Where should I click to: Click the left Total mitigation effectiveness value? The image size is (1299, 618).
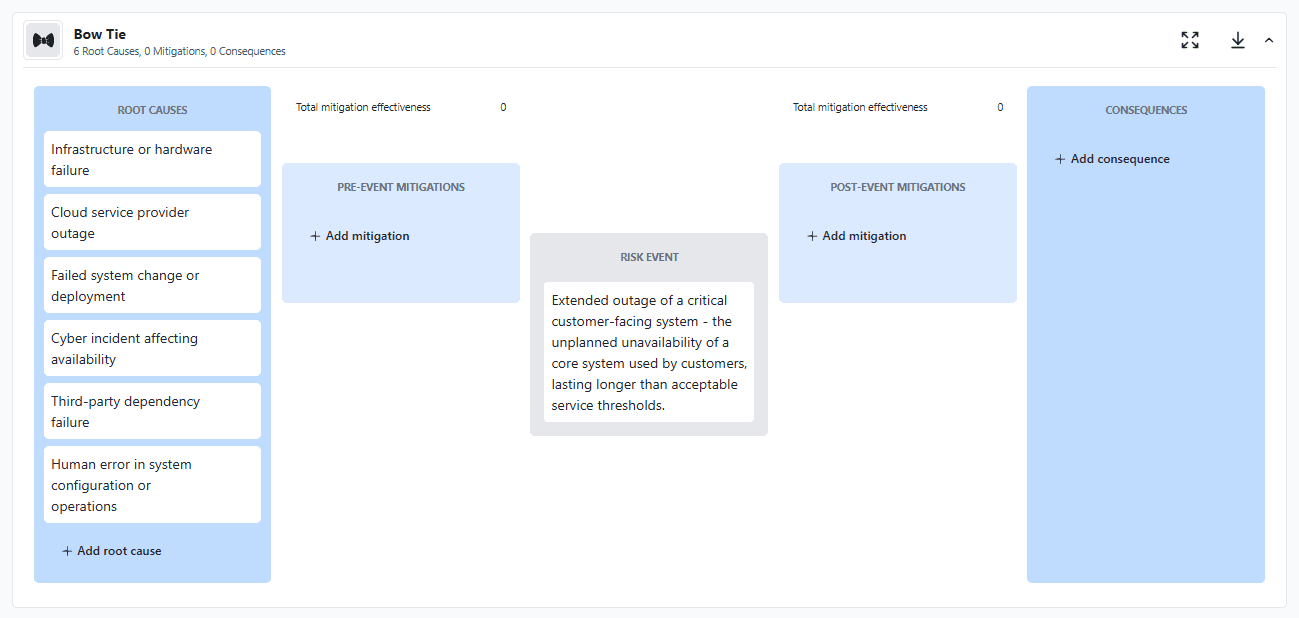click(x=503, y=107)
